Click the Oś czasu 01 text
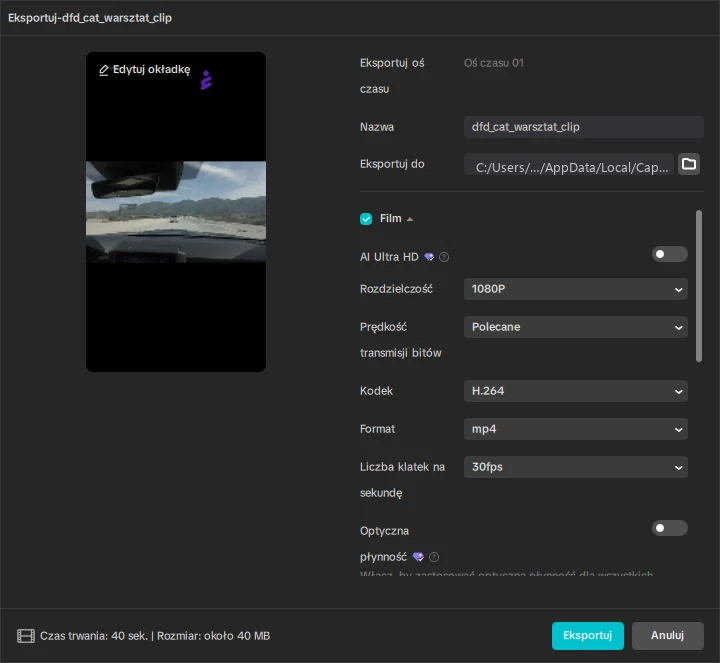The height and width of the screenshot is (663, 720). (494, 63)
